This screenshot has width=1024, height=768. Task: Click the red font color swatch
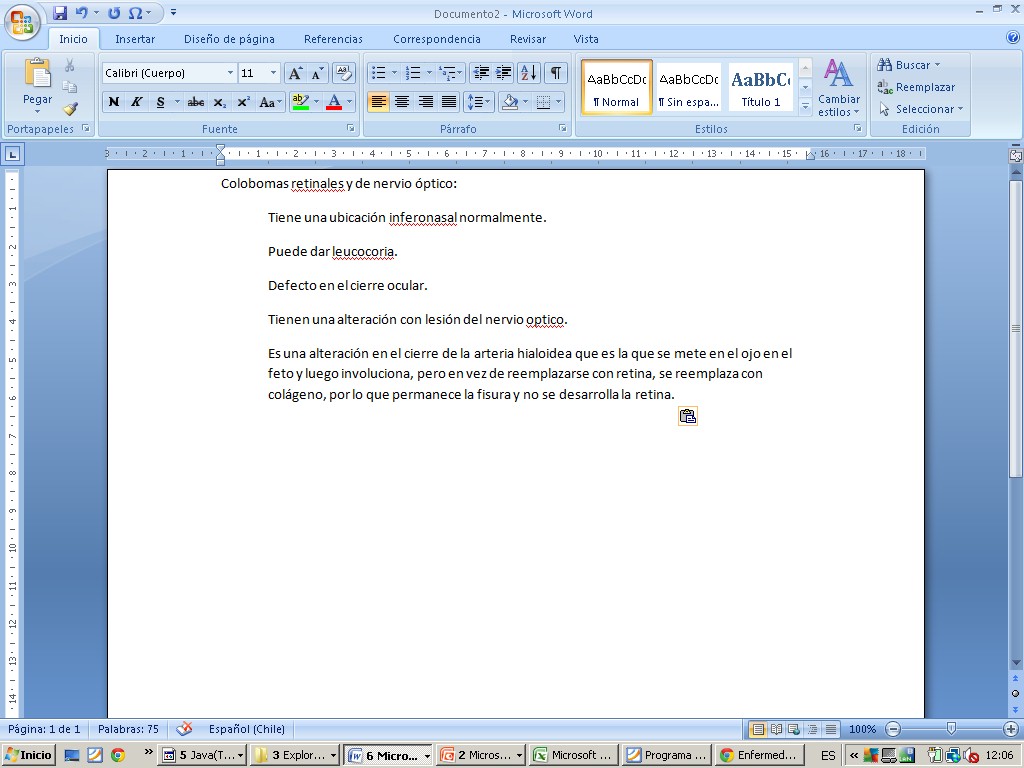(x=334, y=102)
